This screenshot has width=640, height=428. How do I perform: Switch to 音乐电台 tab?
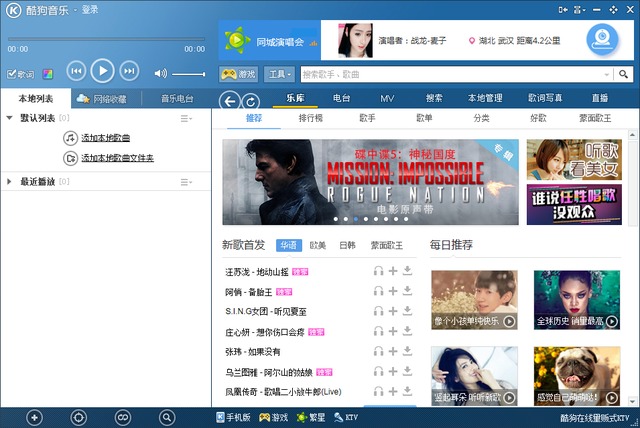tap(177, 98)
